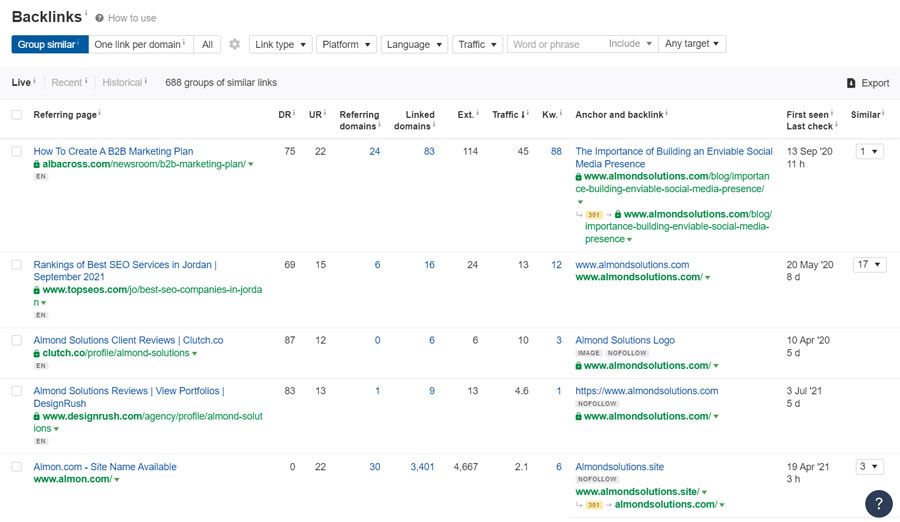This screenshot has height=522, width=900.
Task: Click the info icon beside First seen
Action: 832,113
